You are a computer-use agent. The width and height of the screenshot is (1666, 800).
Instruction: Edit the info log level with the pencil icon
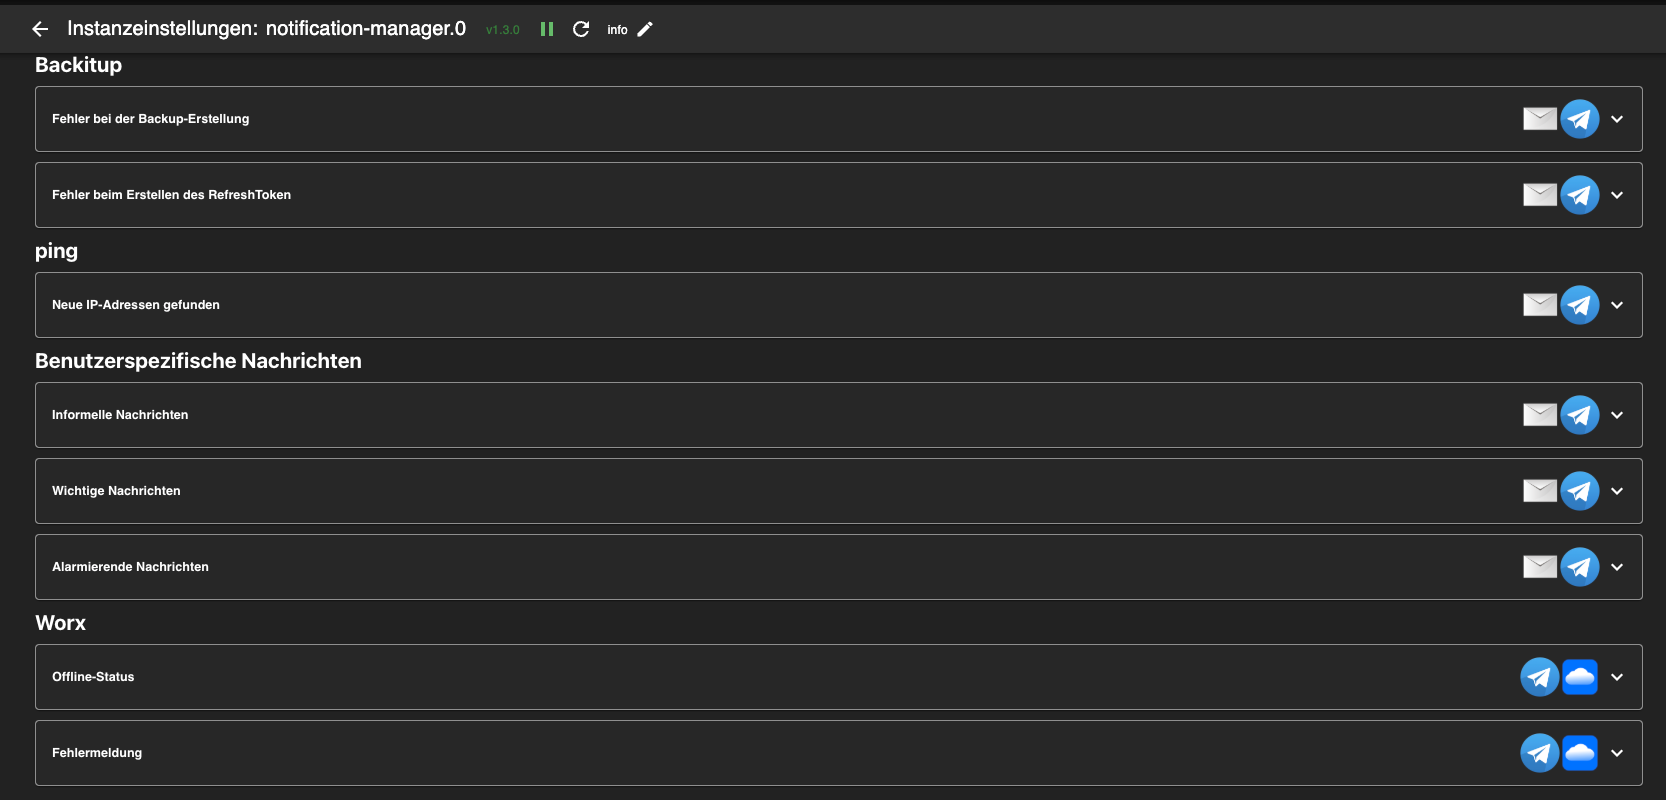pos(645,29)
